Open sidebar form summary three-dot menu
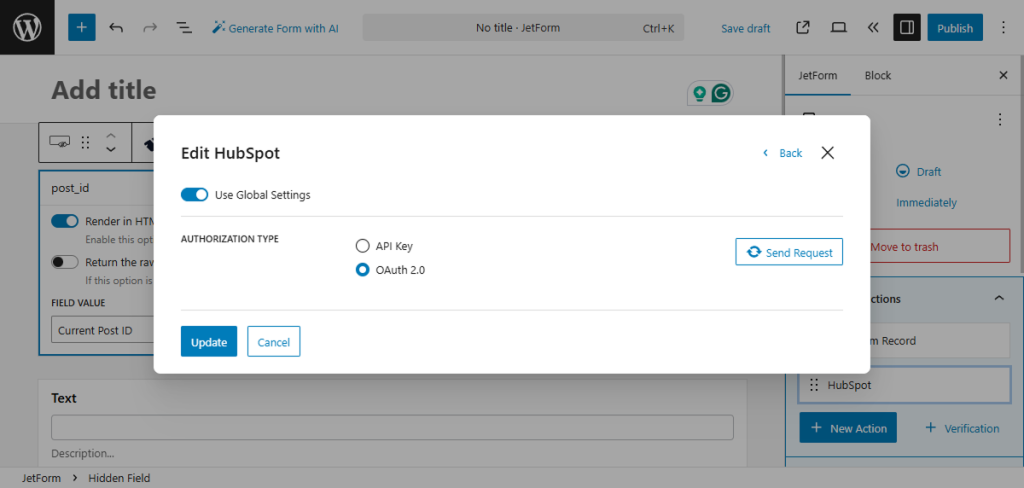Viewport: 1024px width, 488px height. coord(999,120)
